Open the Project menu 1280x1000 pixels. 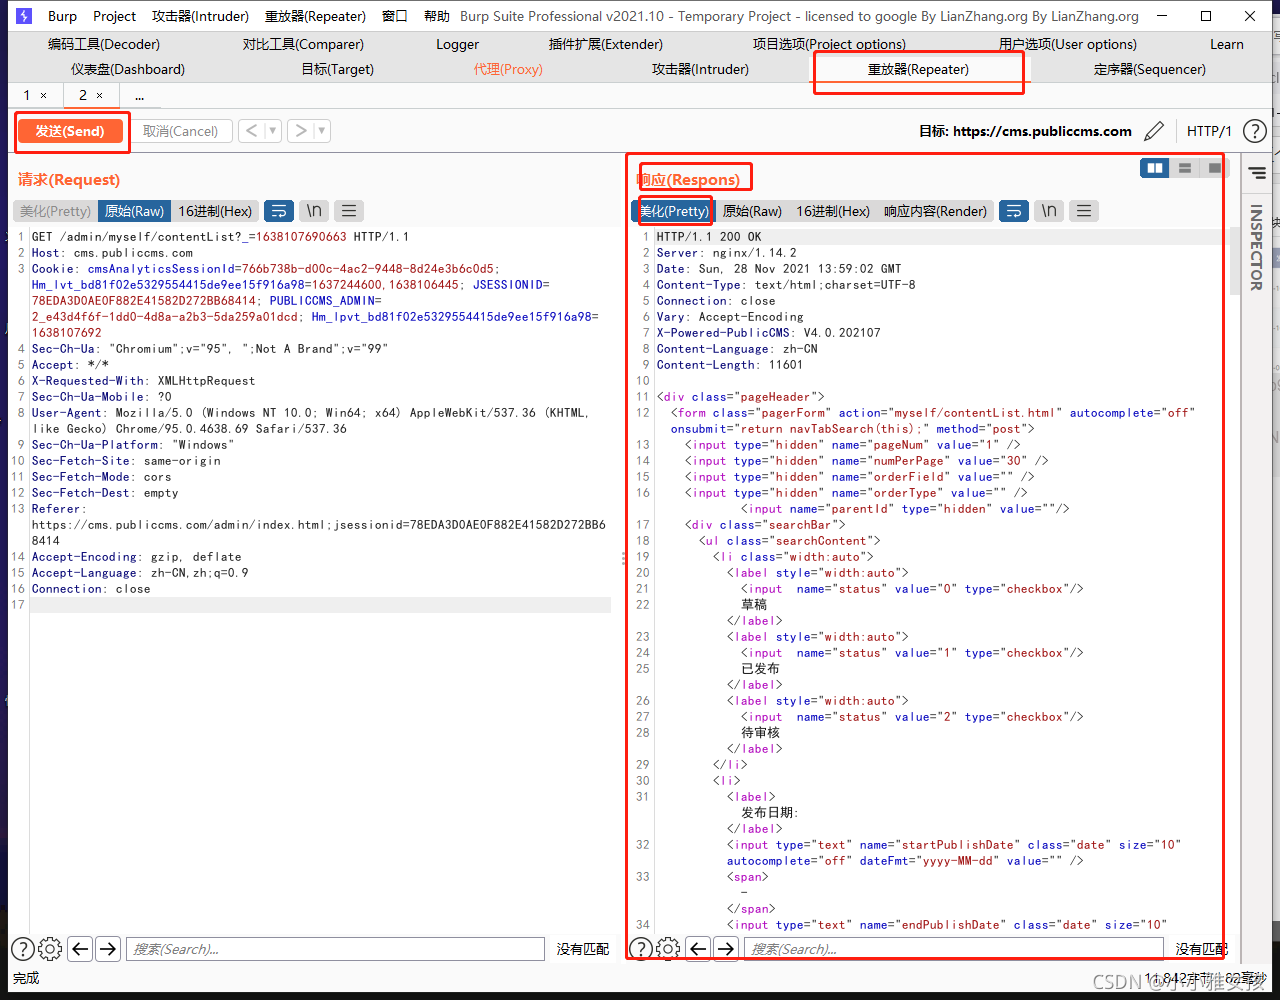click(114, 16)
